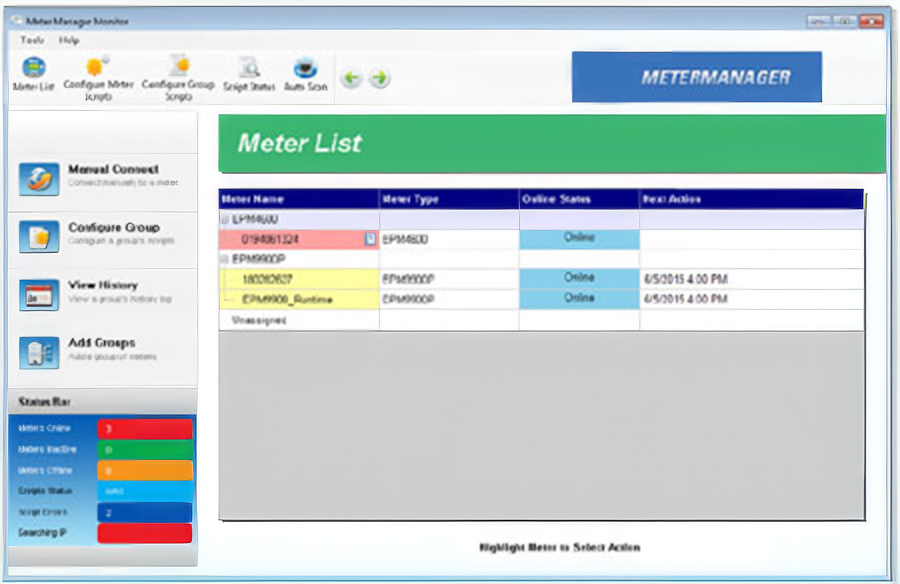This screenshot has height=584, width=900.
Task: Click the Script Errors label in Status Bar
Action: pos(42,512)
